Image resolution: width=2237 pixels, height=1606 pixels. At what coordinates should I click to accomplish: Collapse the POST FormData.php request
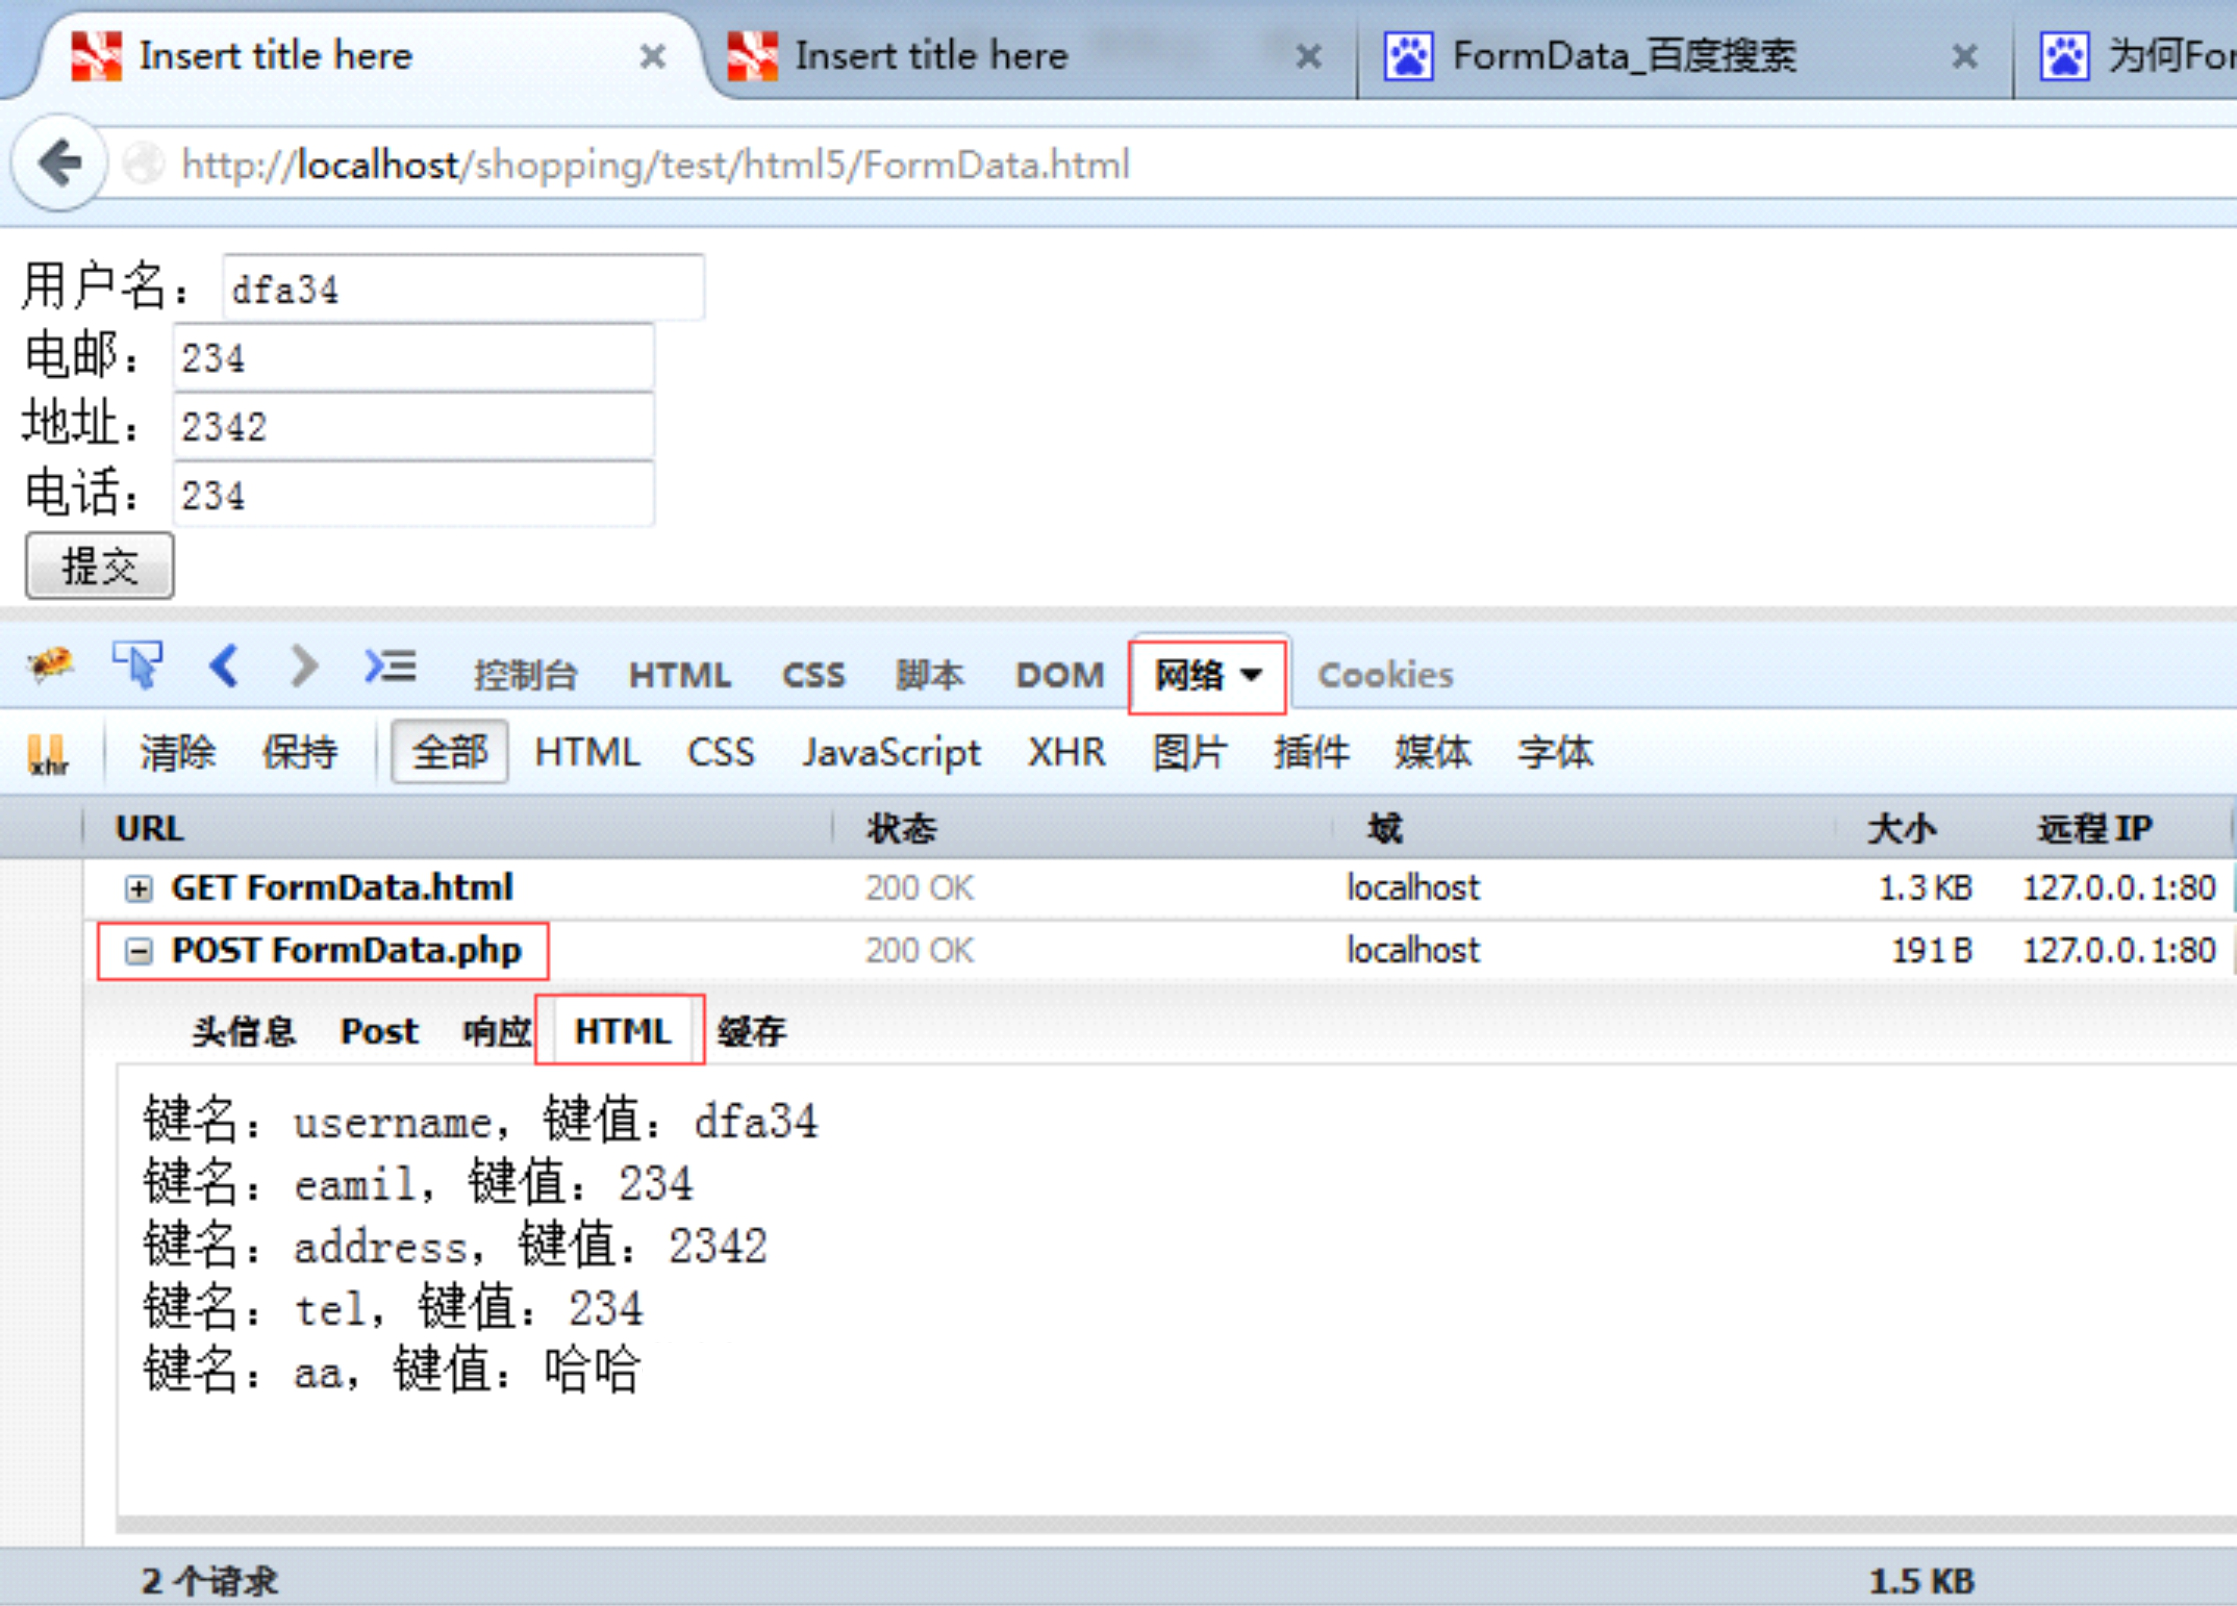tap(139, 951)
